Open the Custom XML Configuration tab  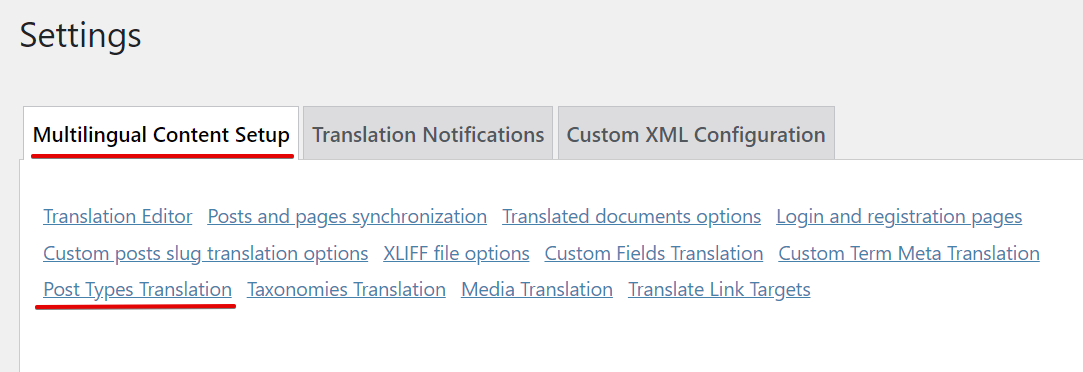tap(696, 133)
